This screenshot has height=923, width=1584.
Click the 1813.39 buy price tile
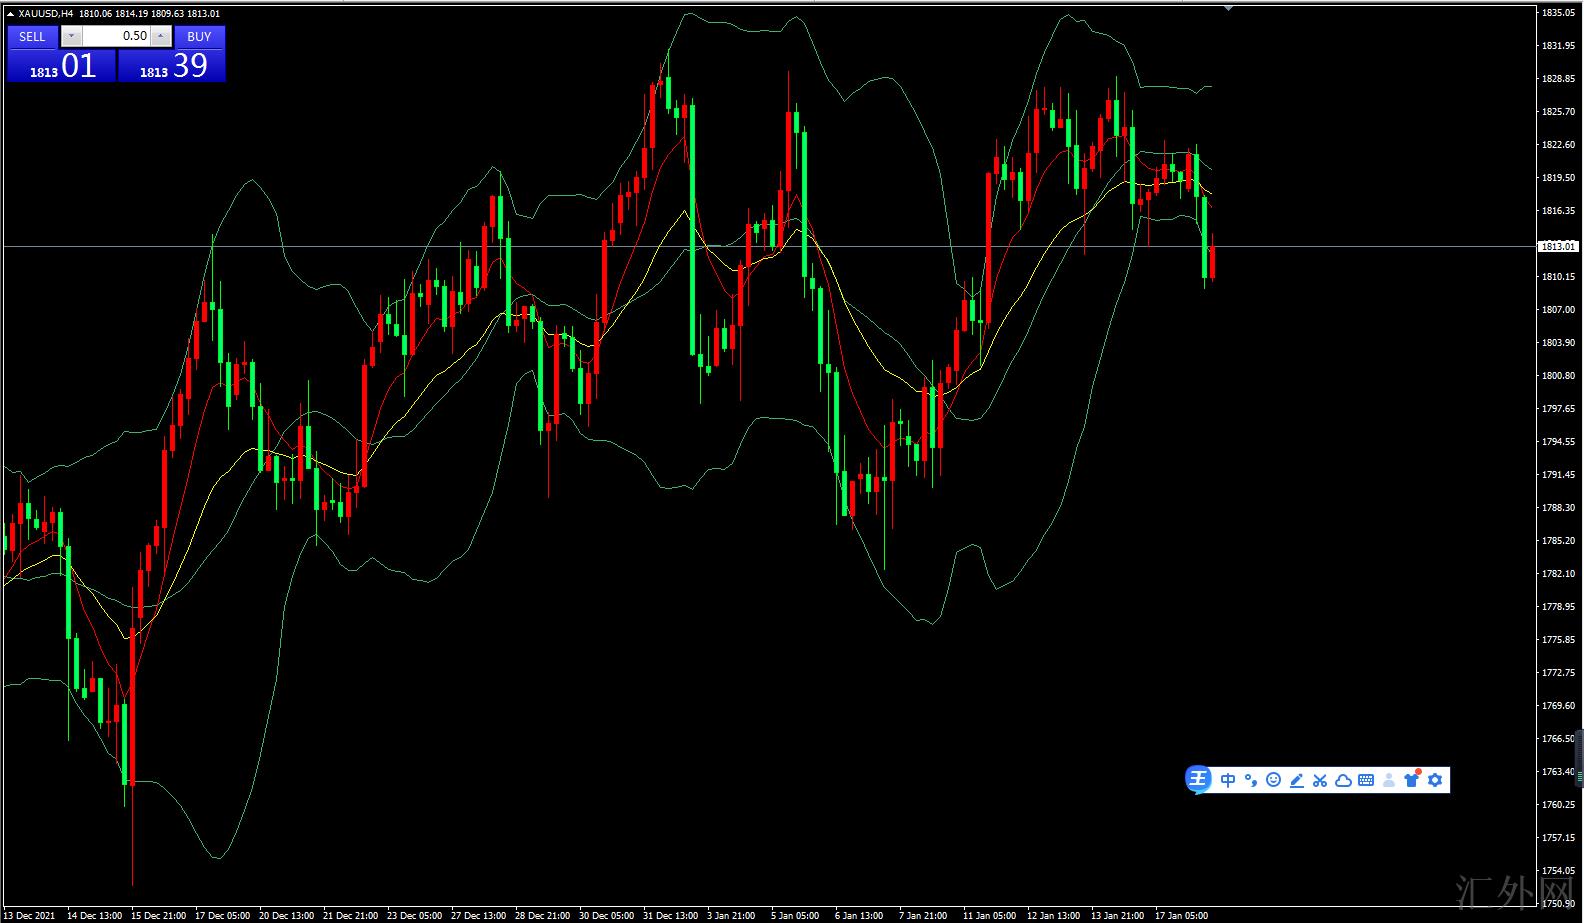pyautogui.click(x=172, y=66)
